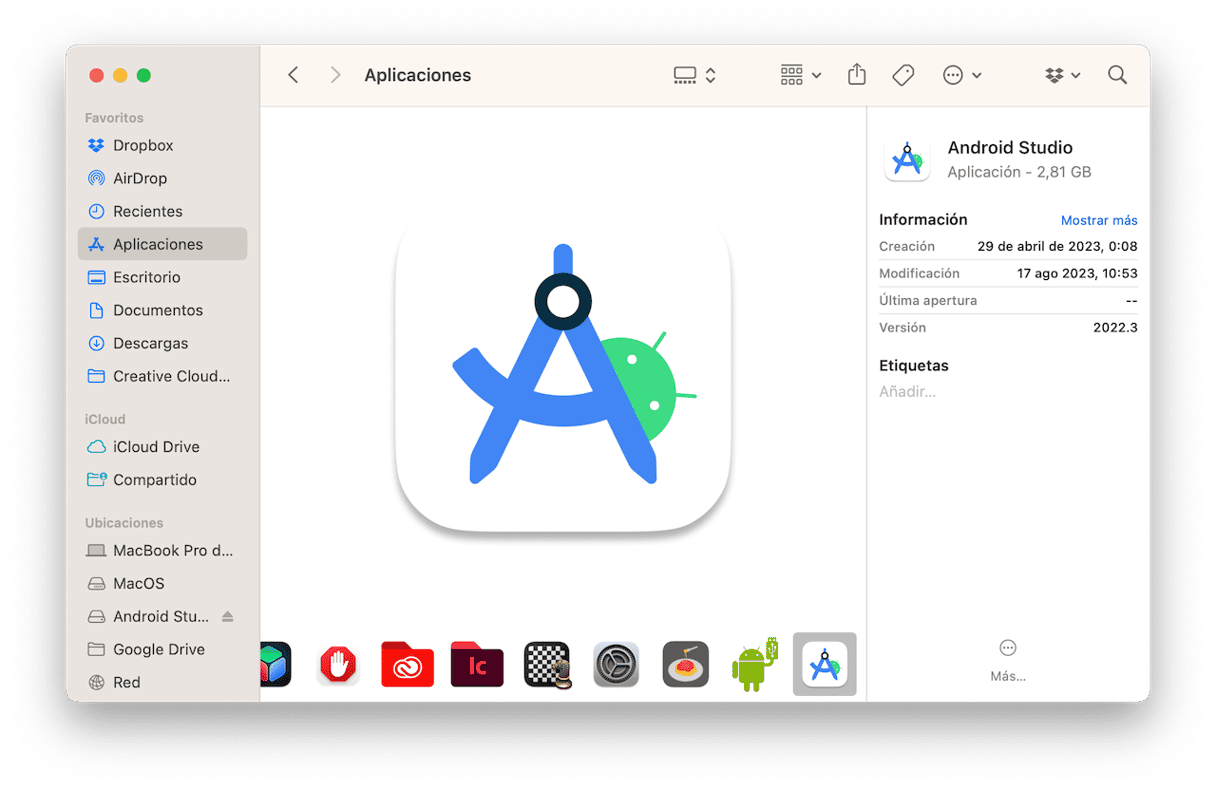The image size is (1216, 789).
Task: Click the Etiquetas heading
Action: pyautogui.click(x=914, y=366)
